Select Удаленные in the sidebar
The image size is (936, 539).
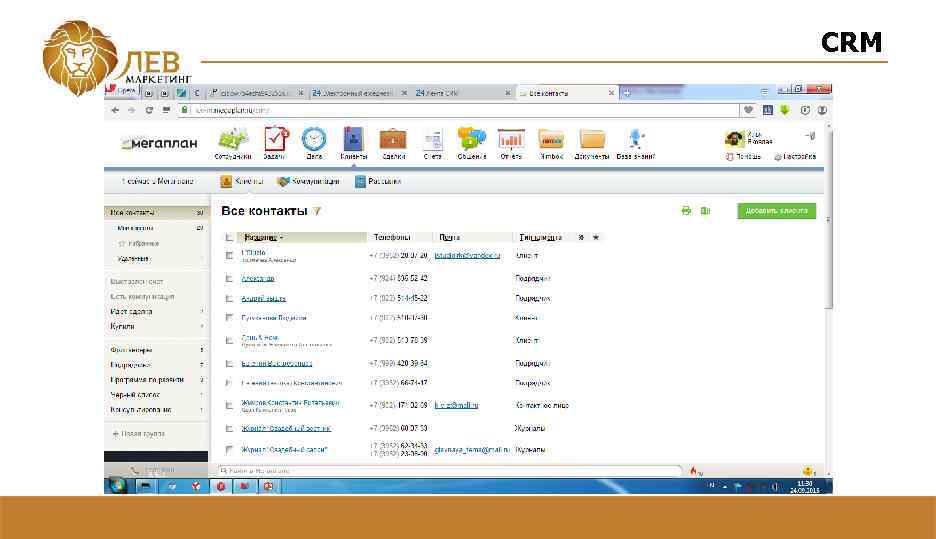click(133, 258)
